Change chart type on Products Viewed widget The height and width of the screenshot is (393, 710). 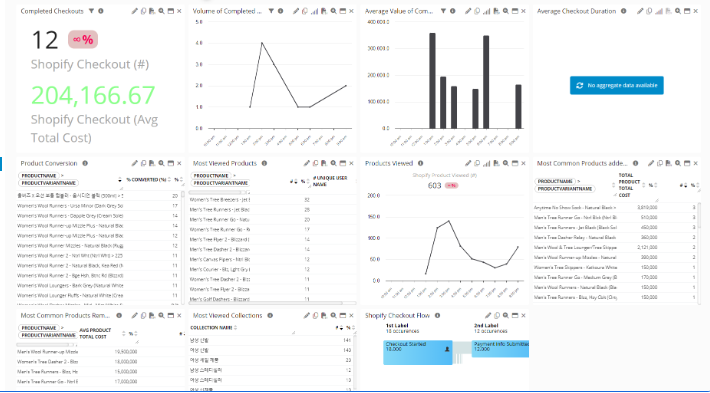click(486, 163)
